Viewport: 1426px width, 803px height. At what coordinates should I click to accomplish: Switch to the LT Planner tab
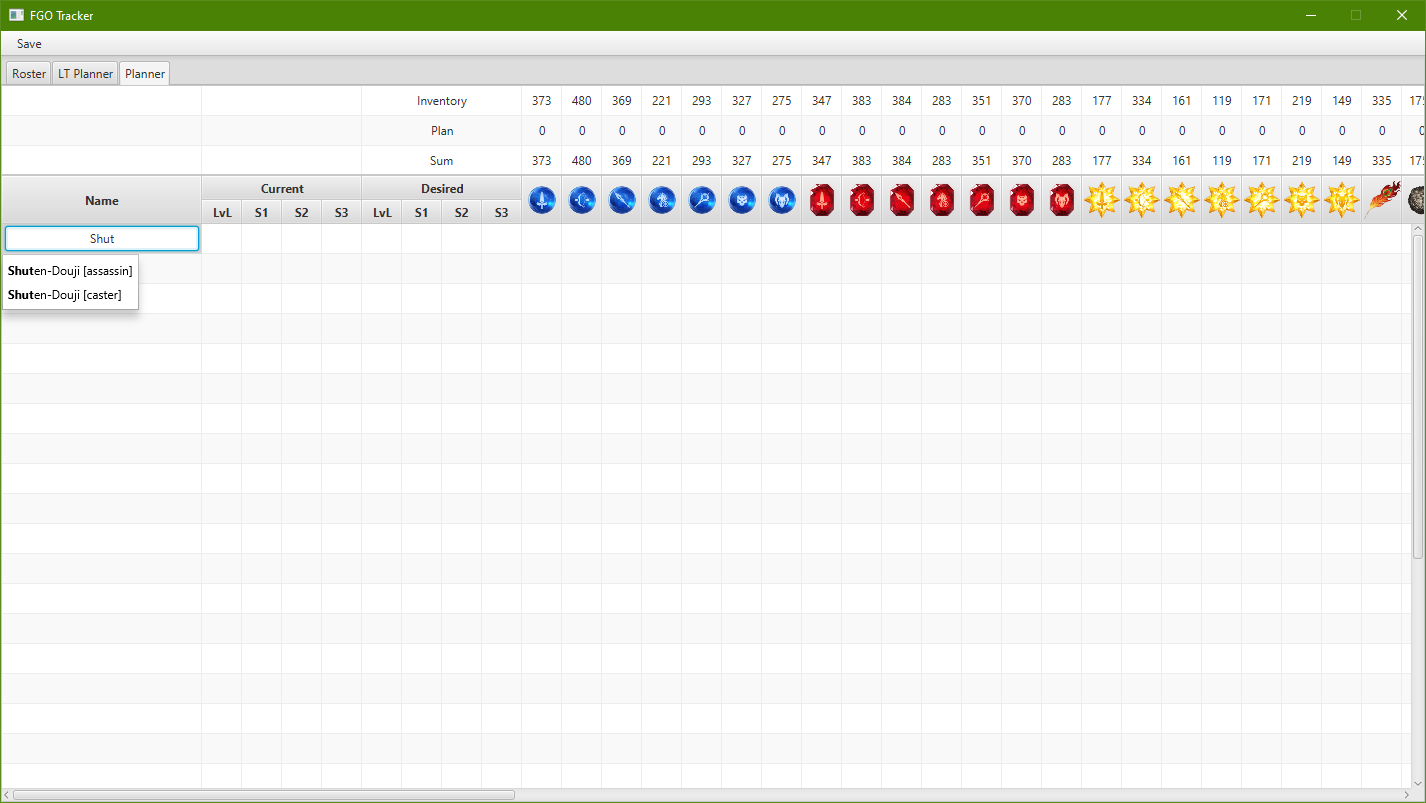(x=85, y=74)
